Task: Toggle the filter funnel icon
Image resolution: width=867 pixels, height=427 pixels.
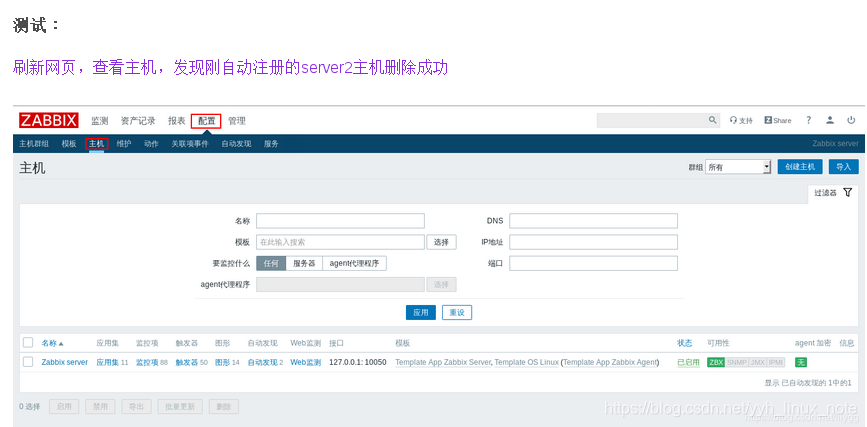Action: pyautogui.click(x=848, y=192)
